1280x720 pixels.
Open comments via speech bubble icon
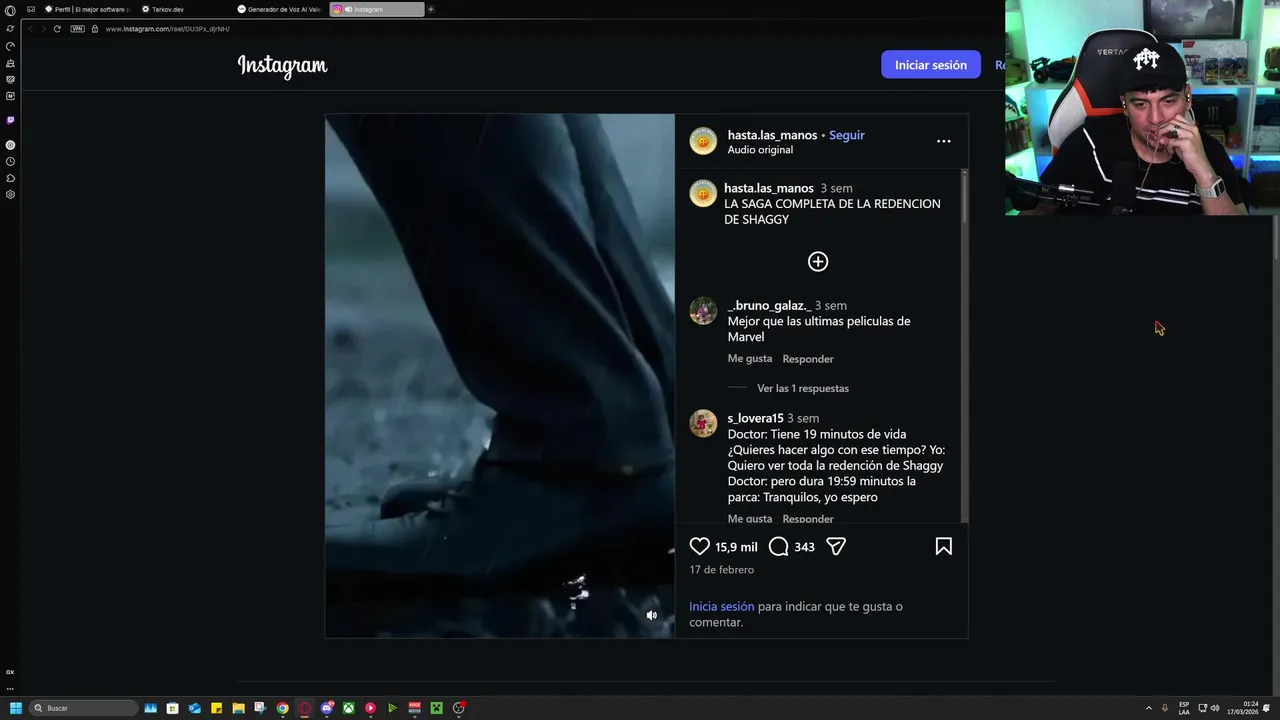tap(778, 546)
